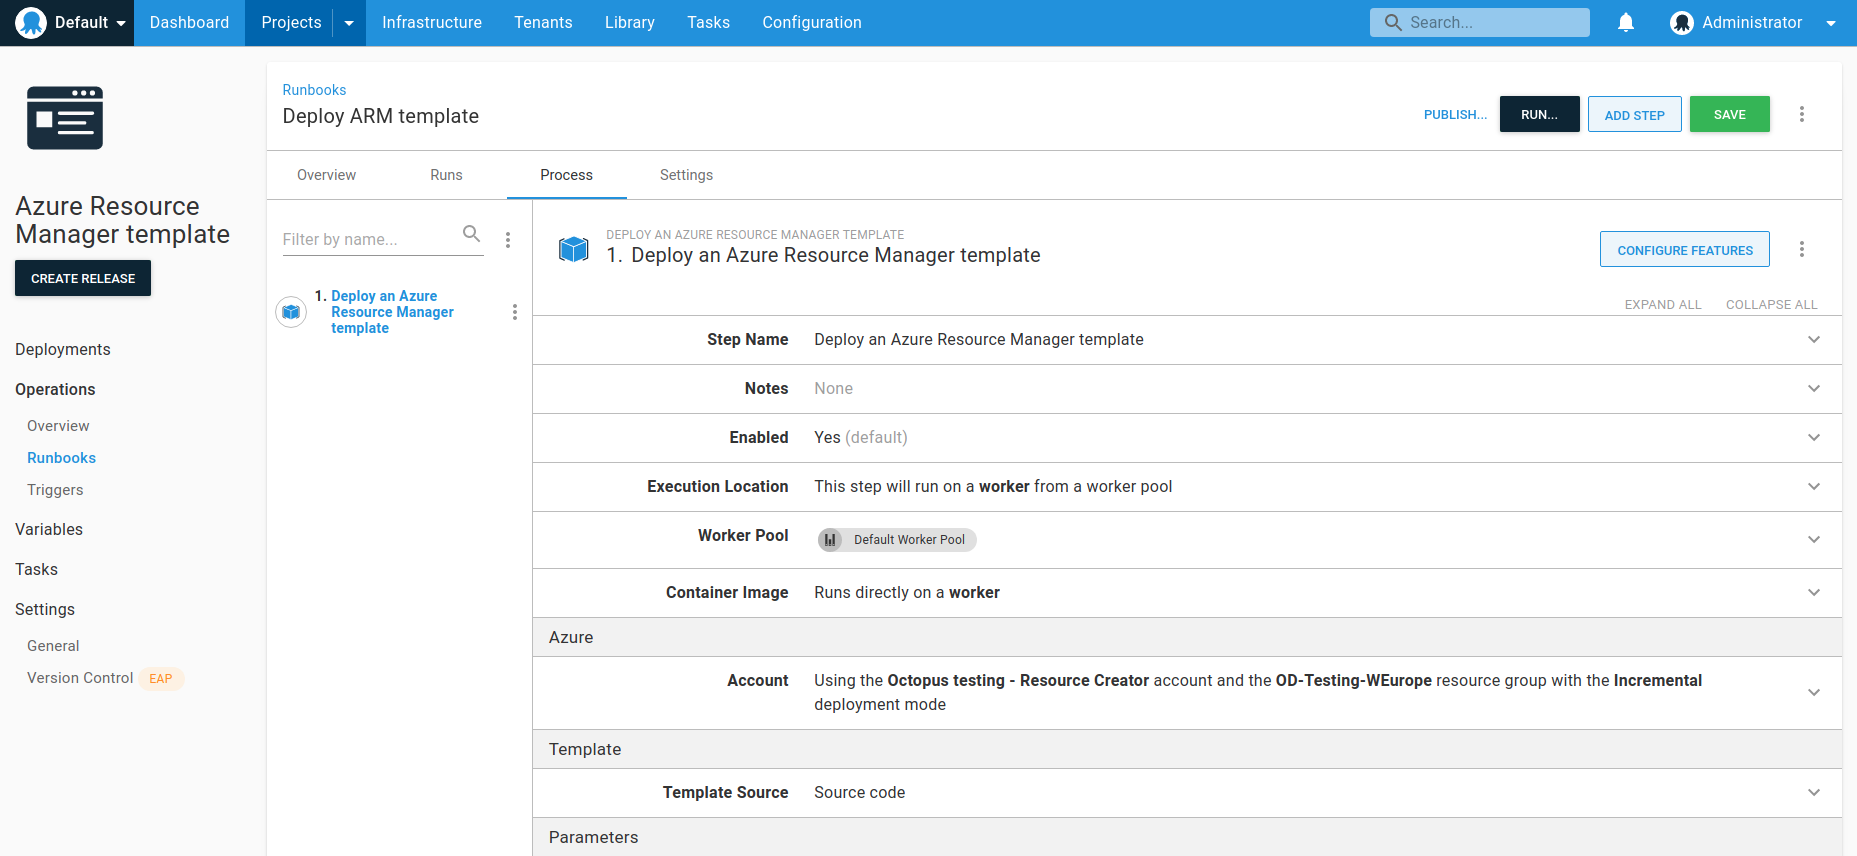Expand the Step Name section

tap(1187, 340)
